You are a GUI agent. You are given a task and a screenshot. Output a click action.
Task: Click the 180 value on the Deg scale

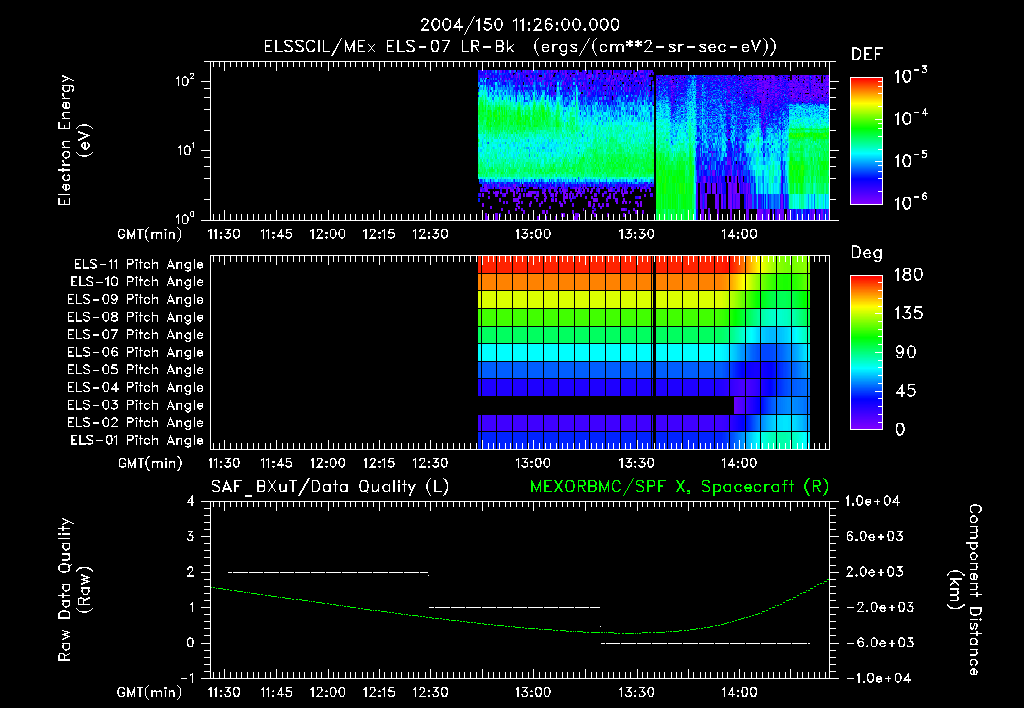(x=908, y=274)
